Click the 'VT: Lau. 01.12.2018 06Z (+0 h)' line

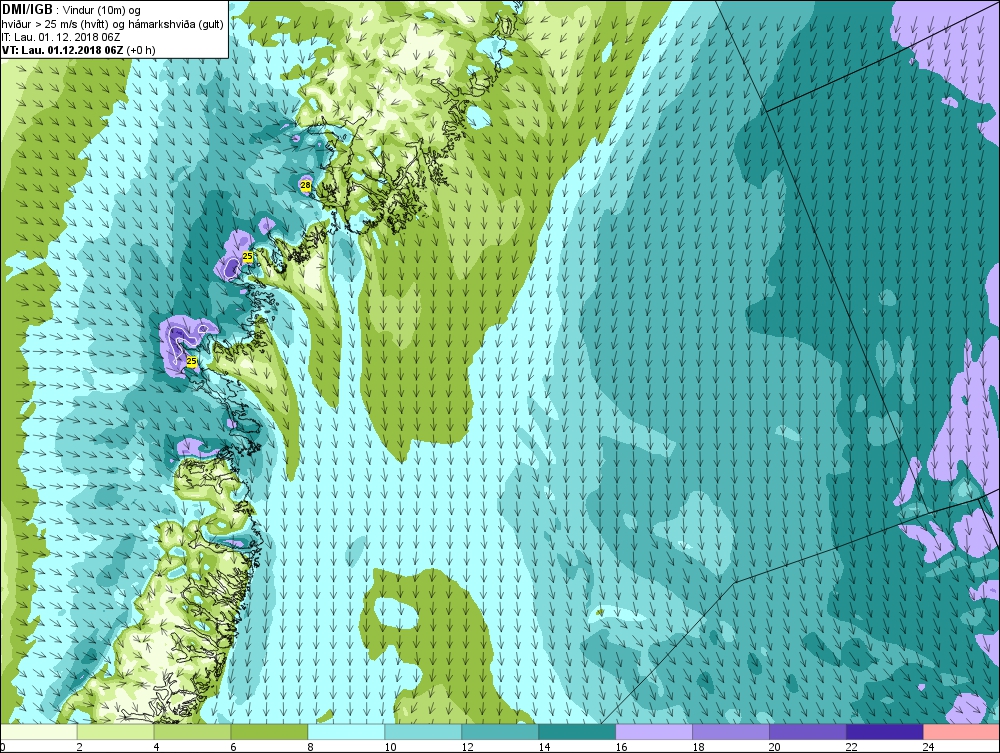tap(78, 50)
